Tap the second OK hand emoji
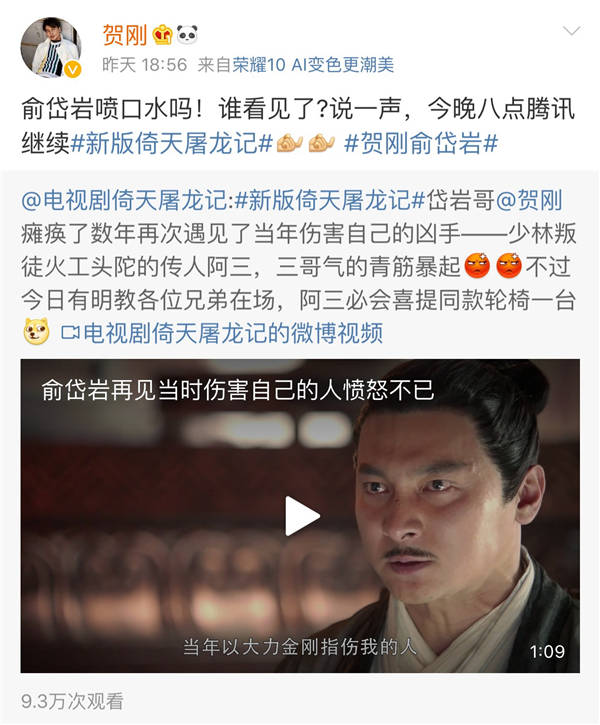The image size is (600, 725). click(322, 143)
